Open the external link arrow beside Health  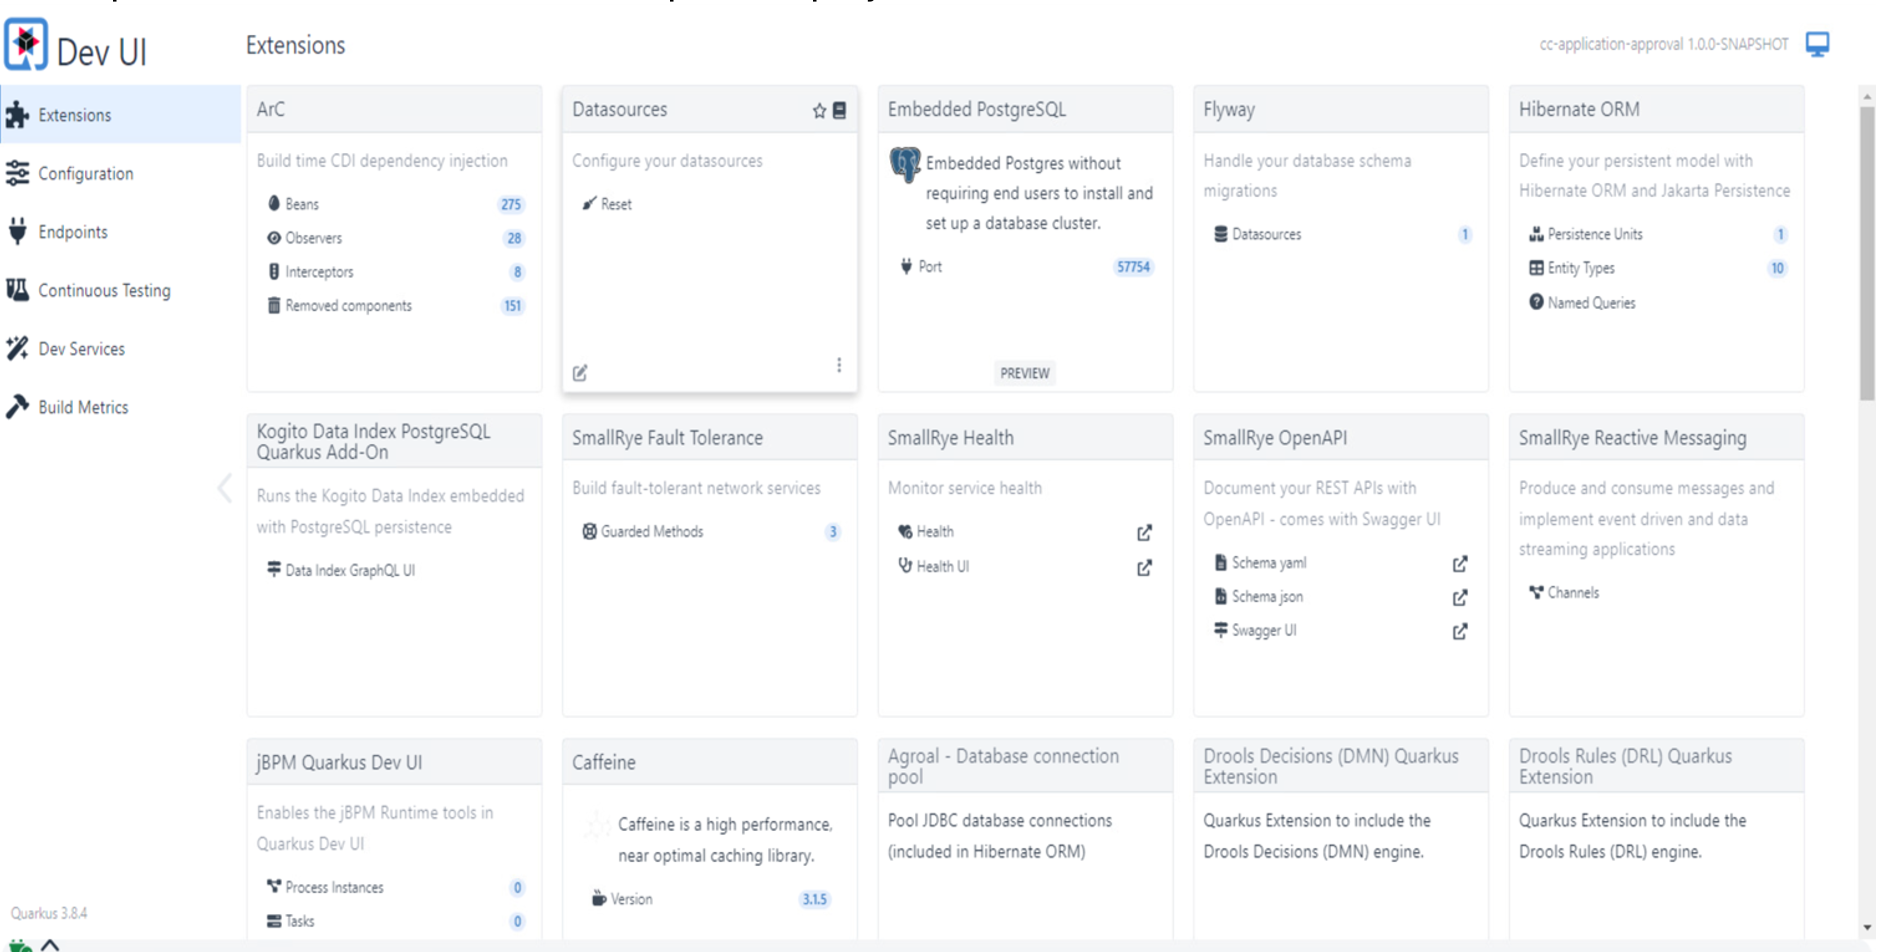(x=1144, y=533)
